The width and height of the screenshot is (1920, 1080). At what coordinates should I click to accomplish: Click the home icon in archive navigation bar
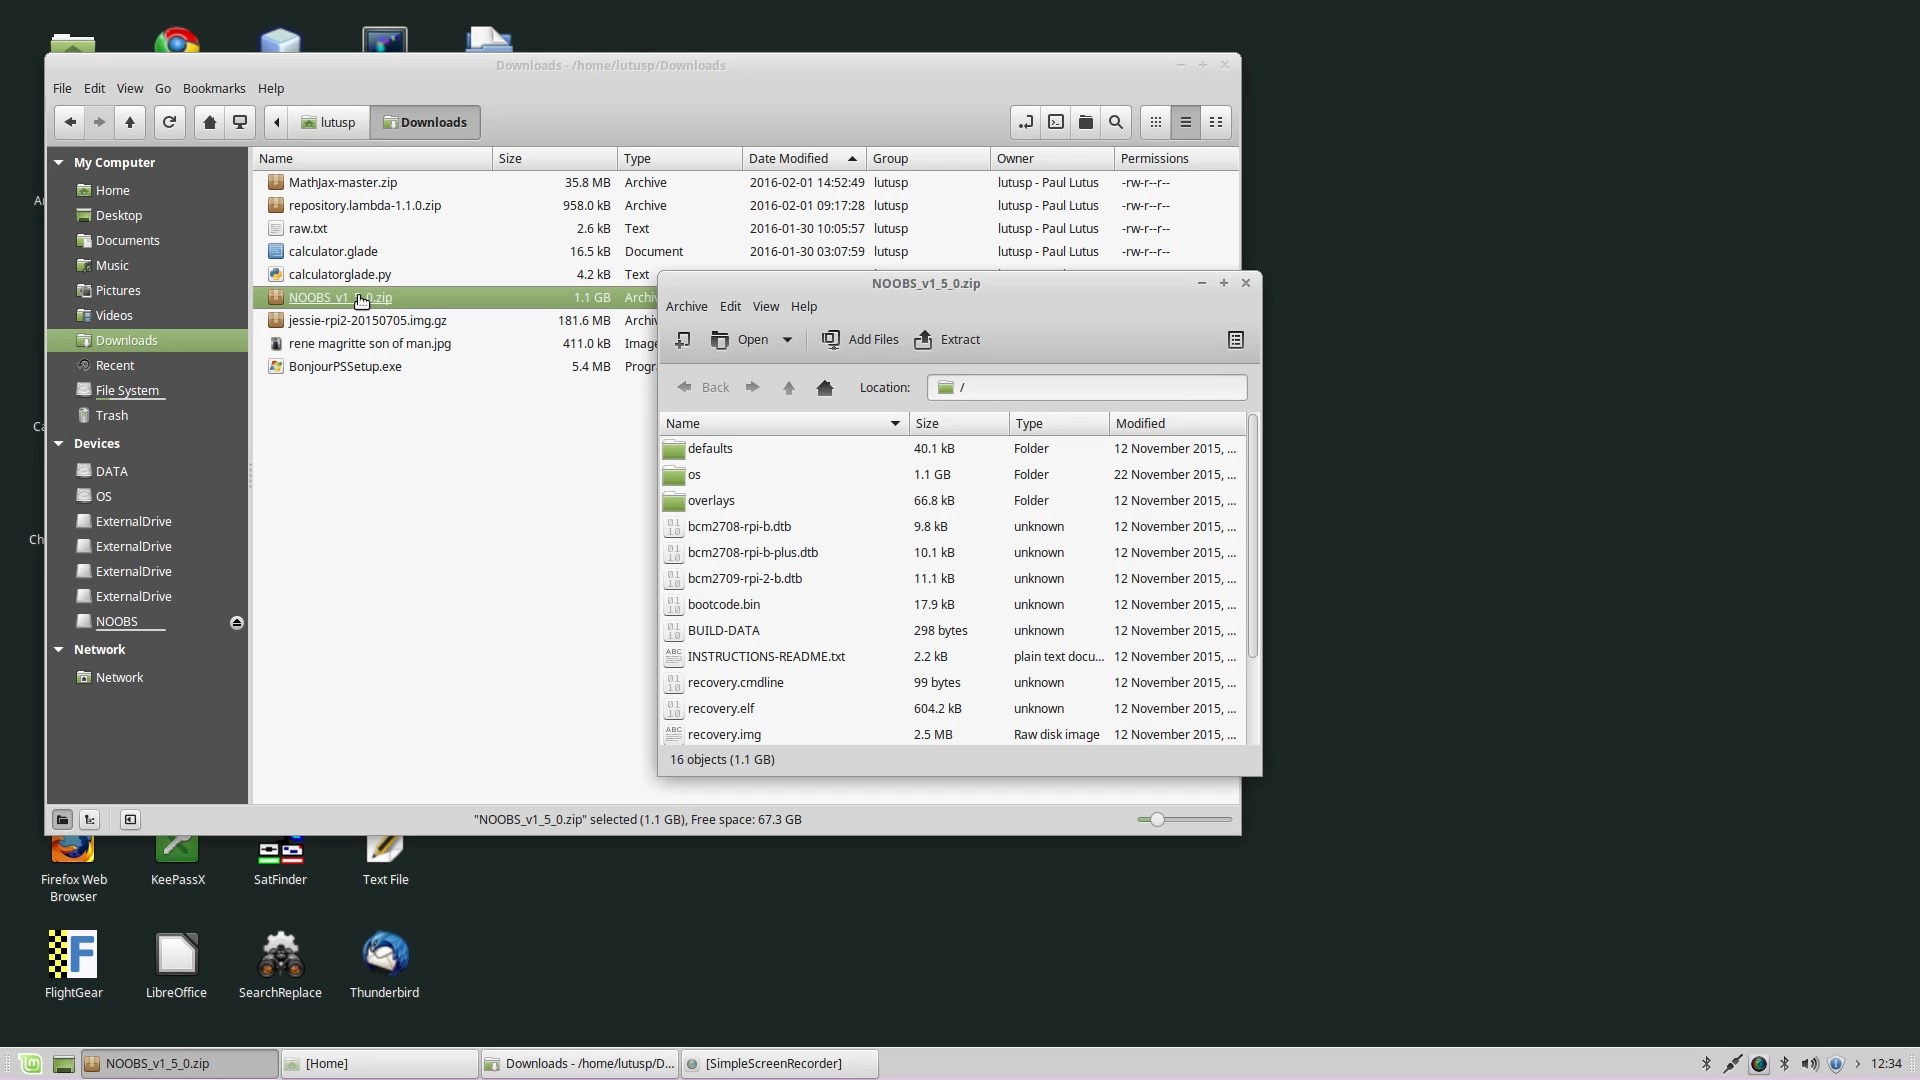[825, 387]
